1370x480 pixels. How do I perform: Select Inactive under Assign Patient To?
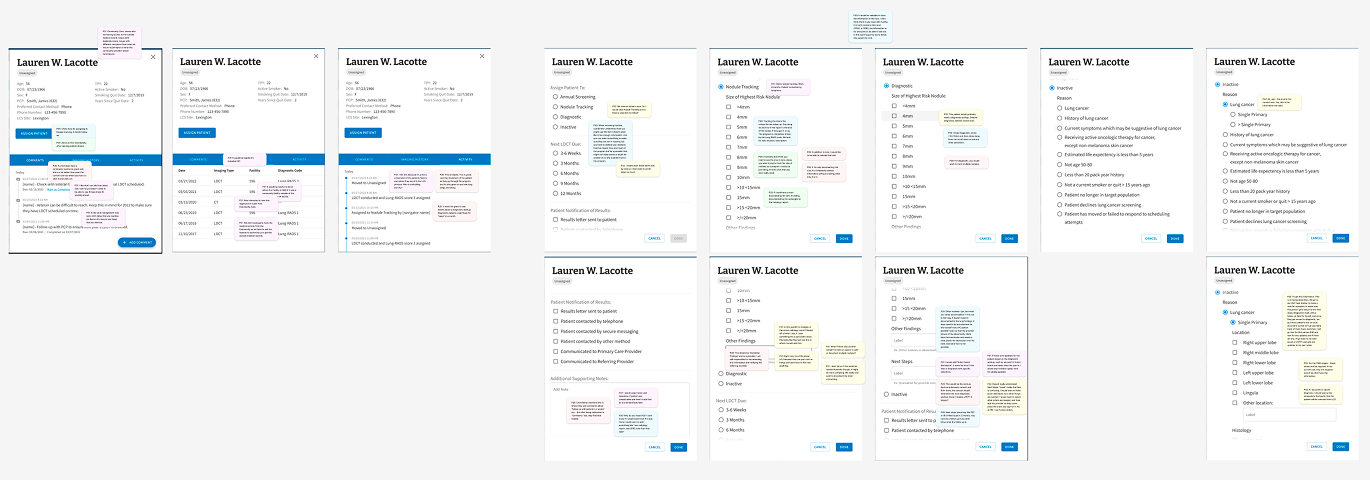[555, 126]
